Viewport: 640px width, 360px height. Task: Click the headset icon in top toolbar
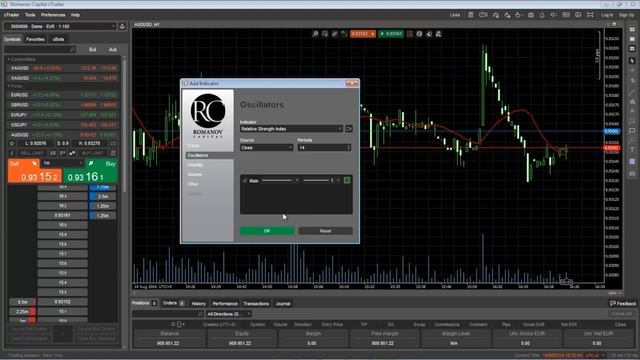(x=496, y=15)
